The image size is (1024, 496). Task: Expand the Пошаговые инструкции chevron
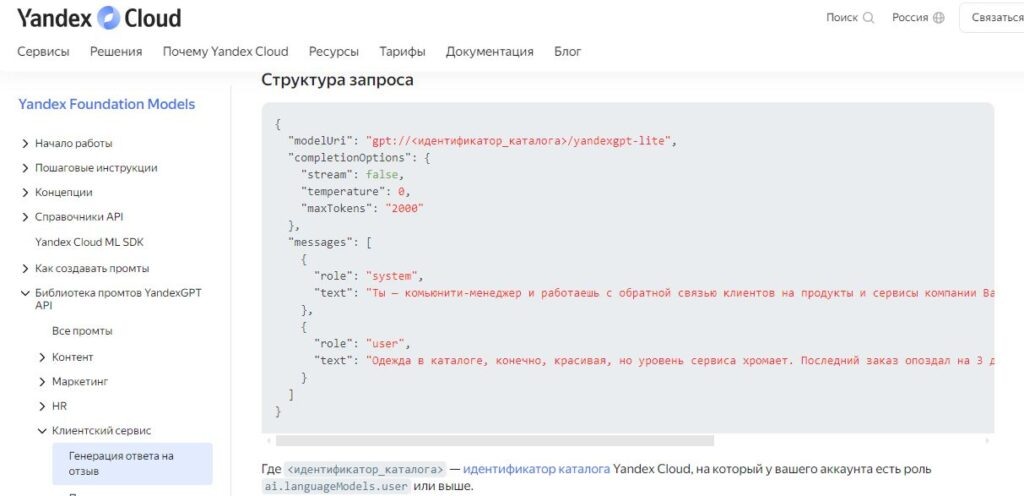(x=25, y=168)
